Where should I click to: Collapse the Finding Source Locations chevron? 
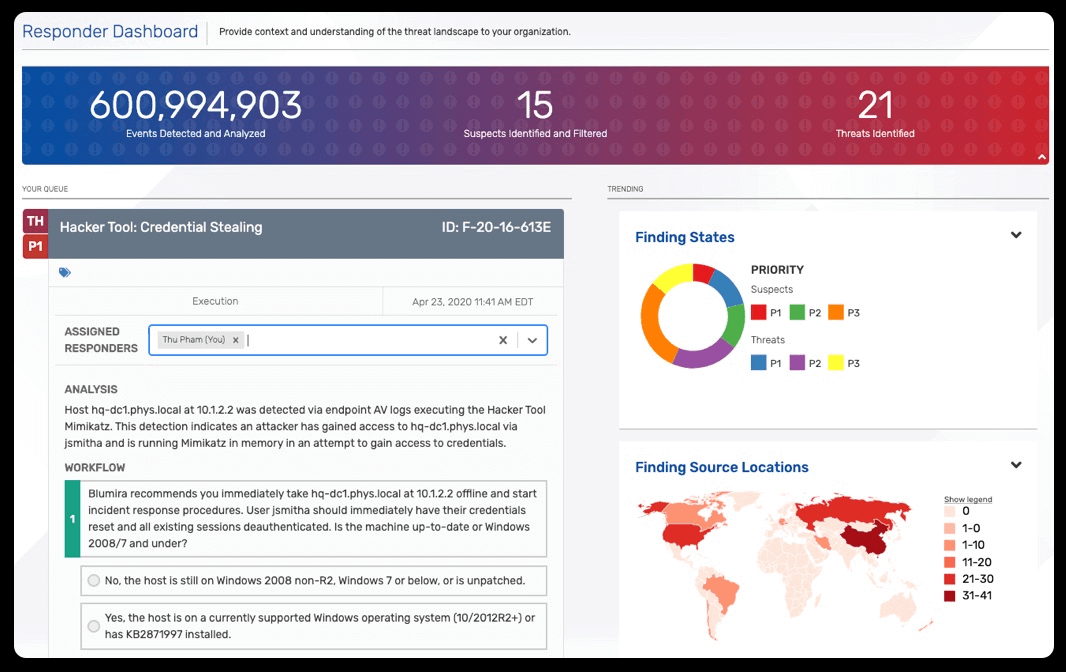[1016, 465]
